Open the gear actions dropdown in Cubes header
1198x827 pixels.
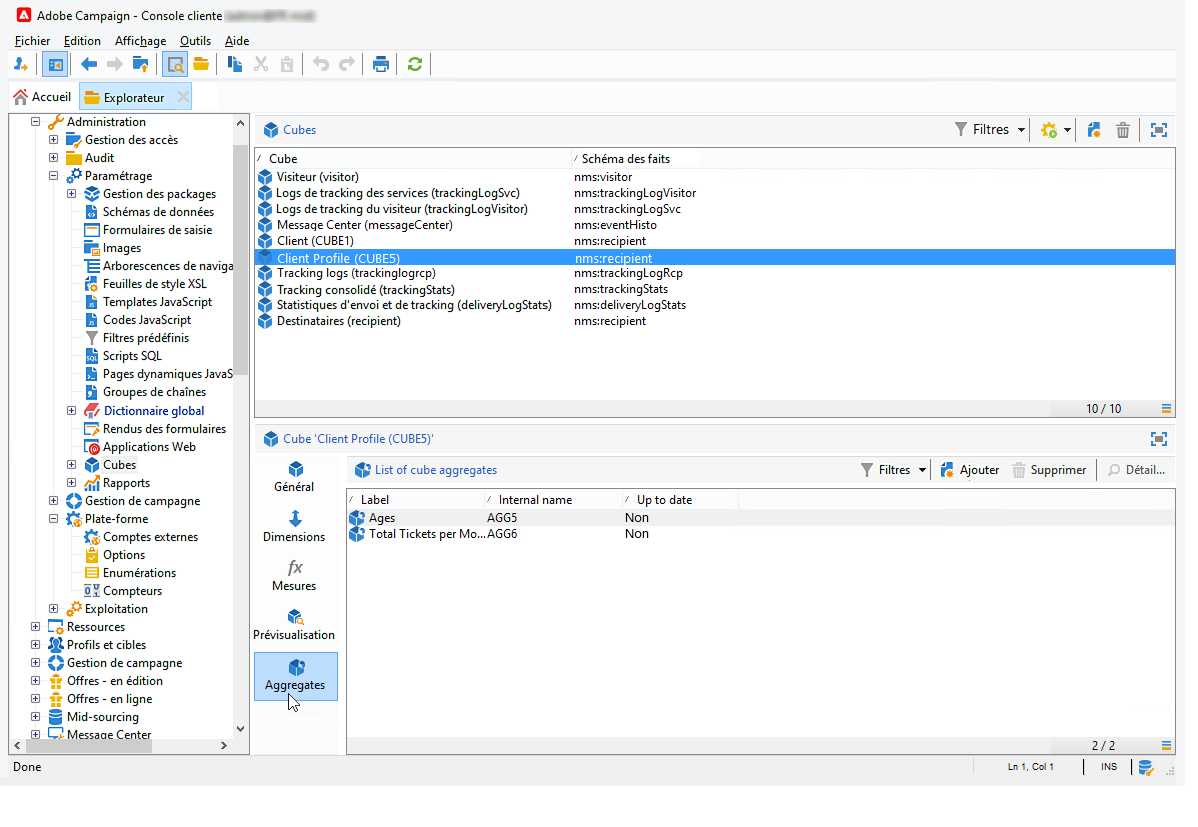click(1056, 130)
